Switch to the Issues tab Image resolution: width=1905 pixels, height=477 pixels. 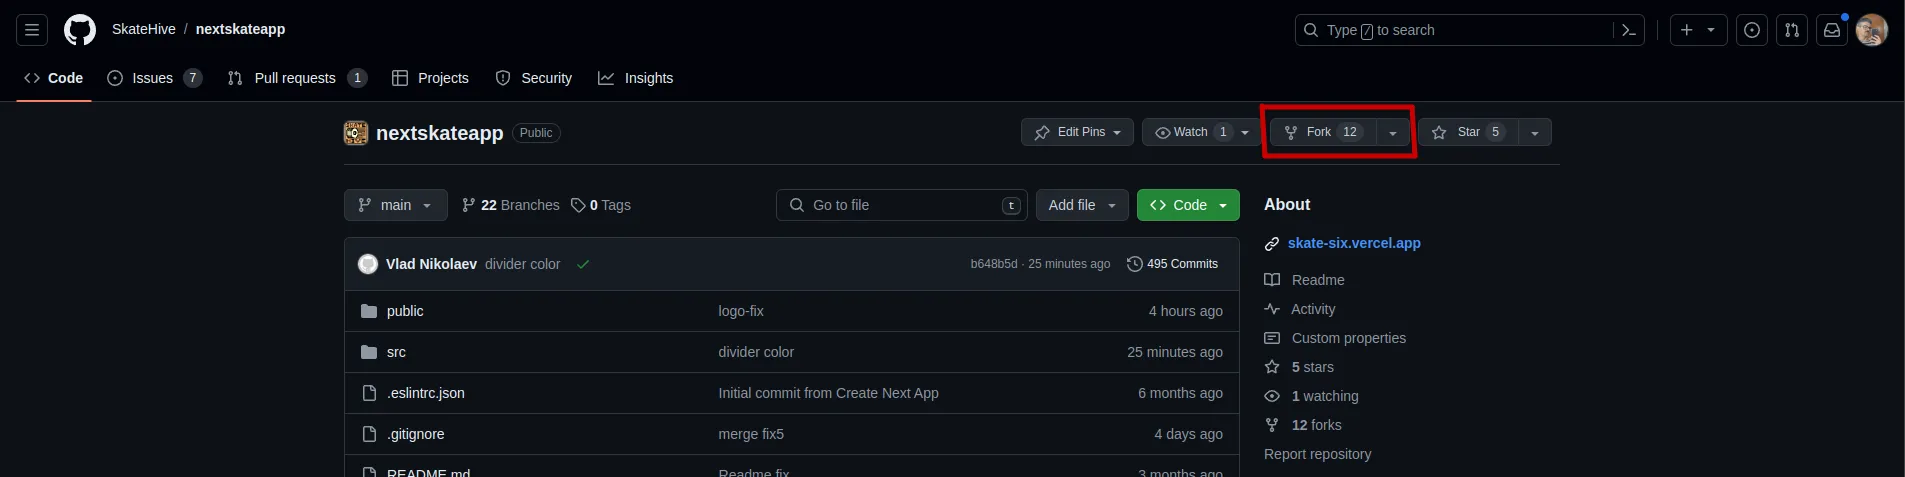coord(153,78)
